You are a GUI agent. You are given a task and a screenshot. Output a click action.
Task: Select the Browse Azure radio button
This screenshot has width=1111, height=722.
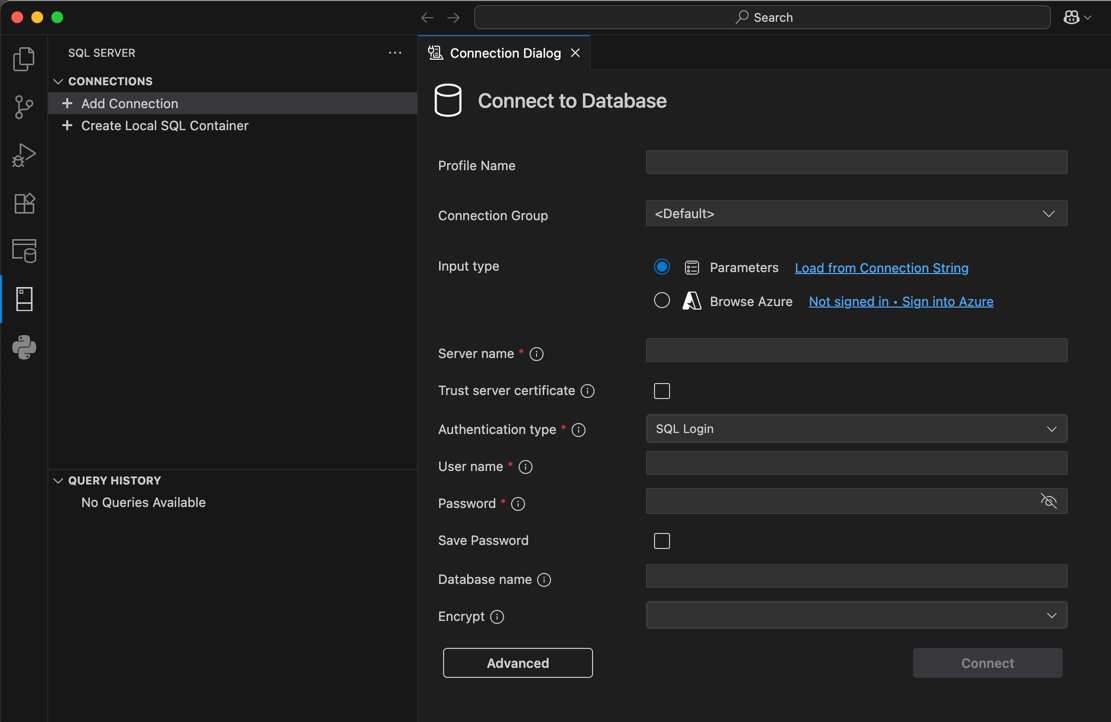pos(662,300)
